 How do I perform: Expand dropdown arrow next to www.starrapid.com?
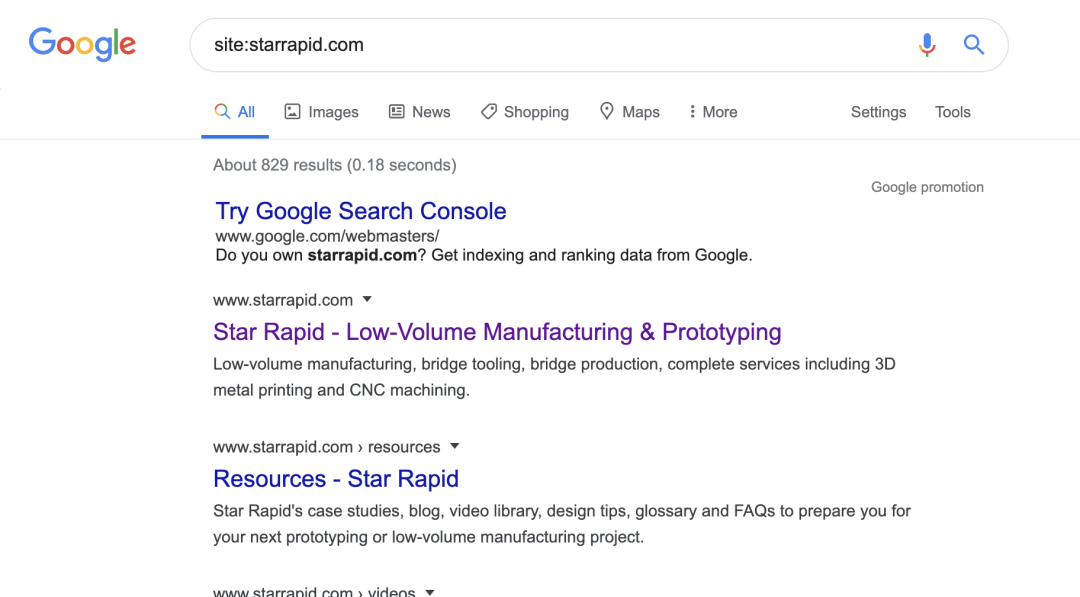click(367, 299)
